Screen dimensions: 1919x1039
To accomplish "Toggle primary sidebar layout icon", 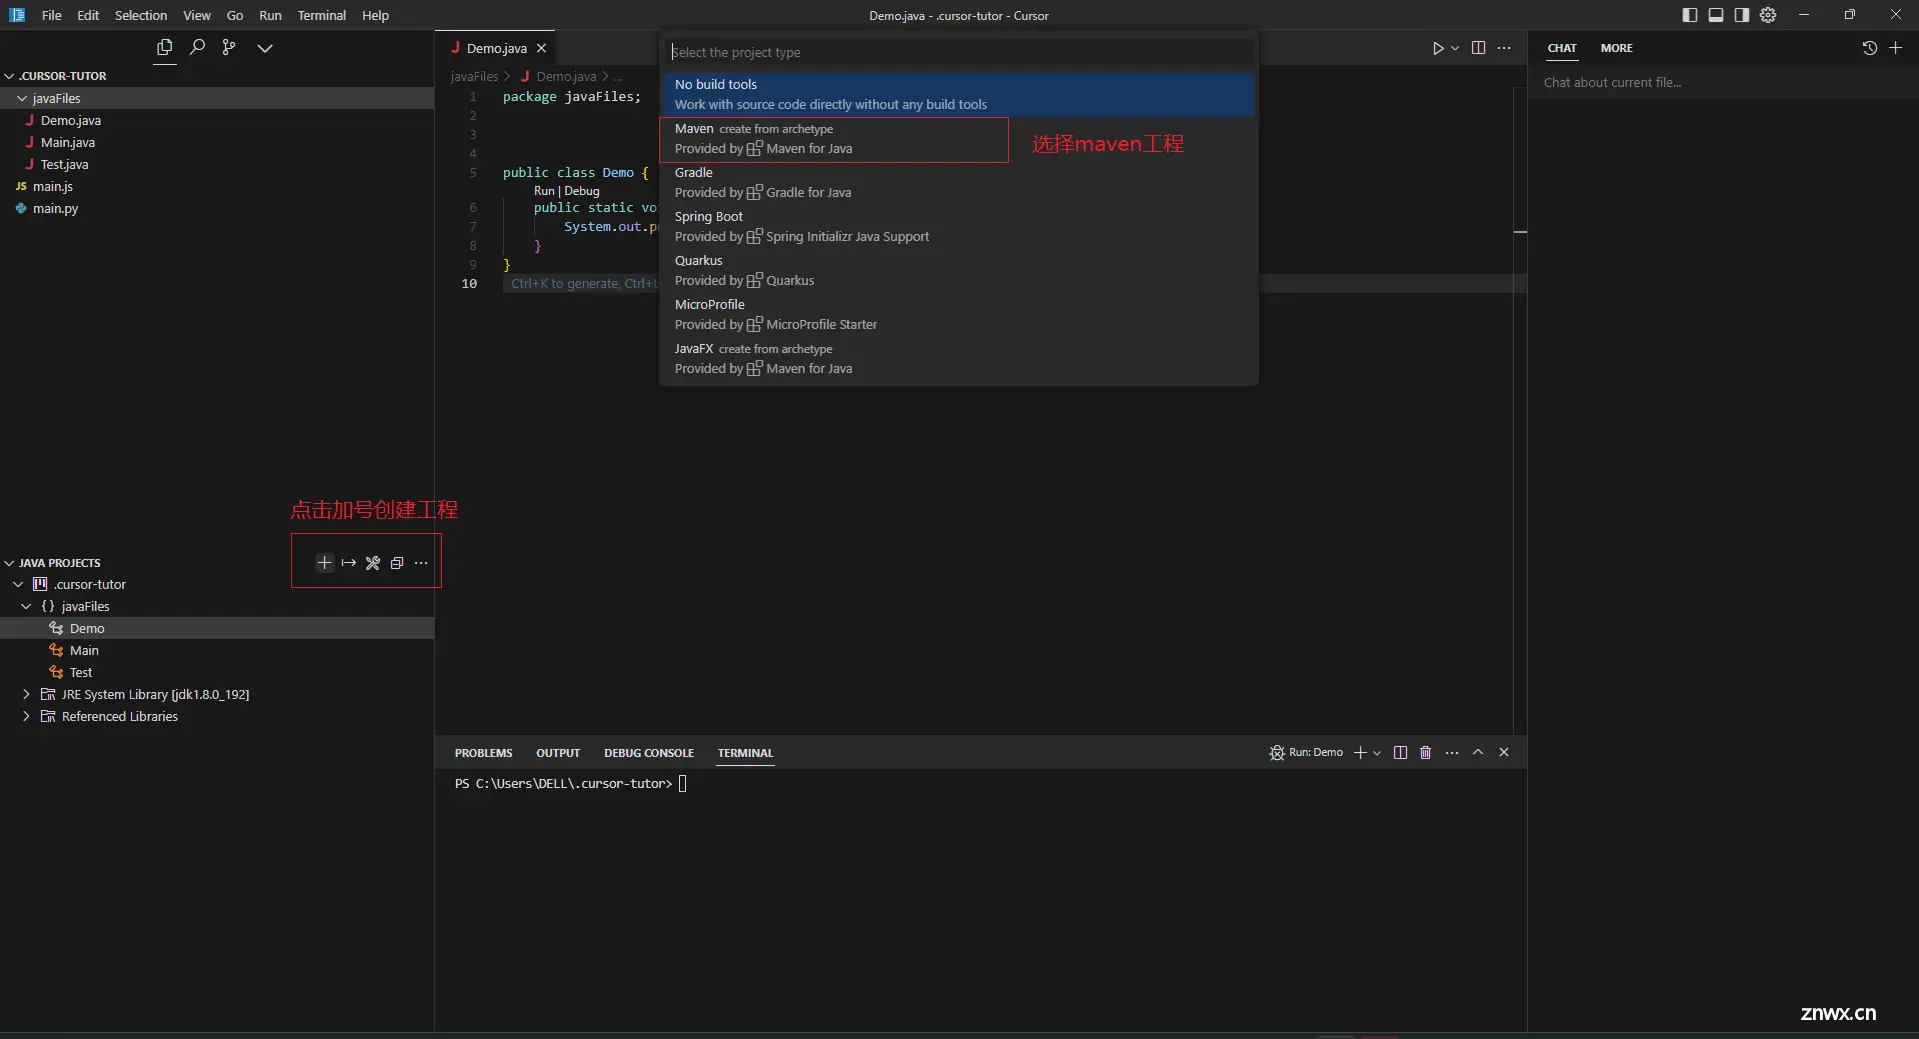I will pyautogui.click(x=1690, y=15).
